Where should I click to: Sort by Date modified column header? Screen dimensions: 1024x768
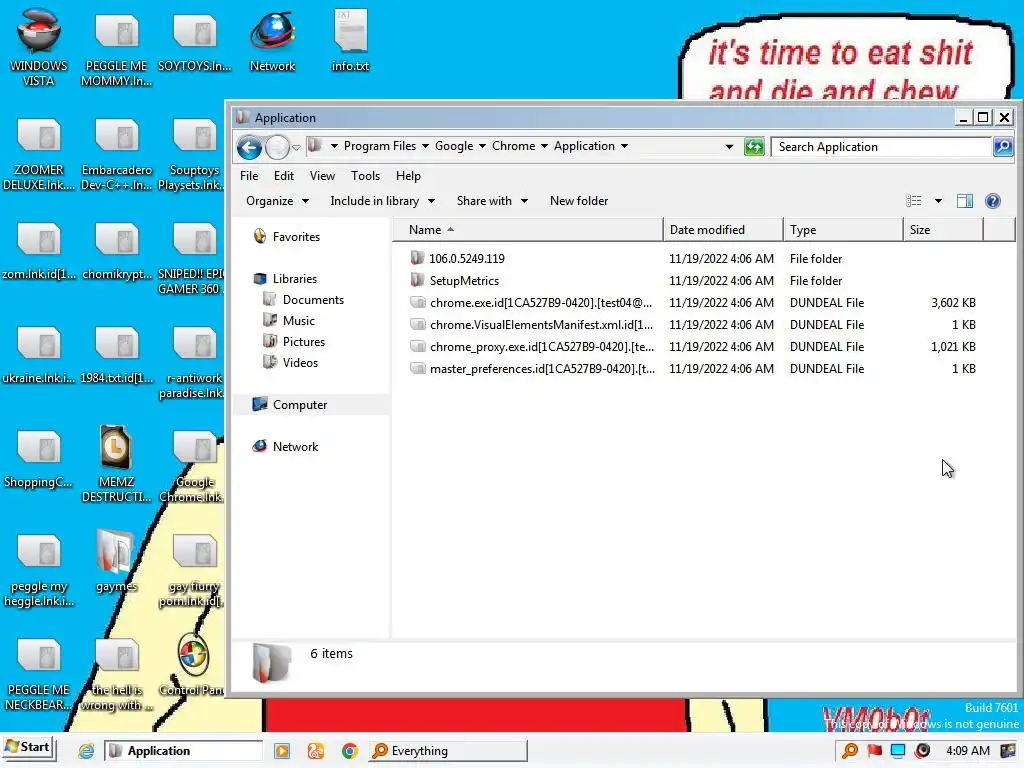pos(723,230)
